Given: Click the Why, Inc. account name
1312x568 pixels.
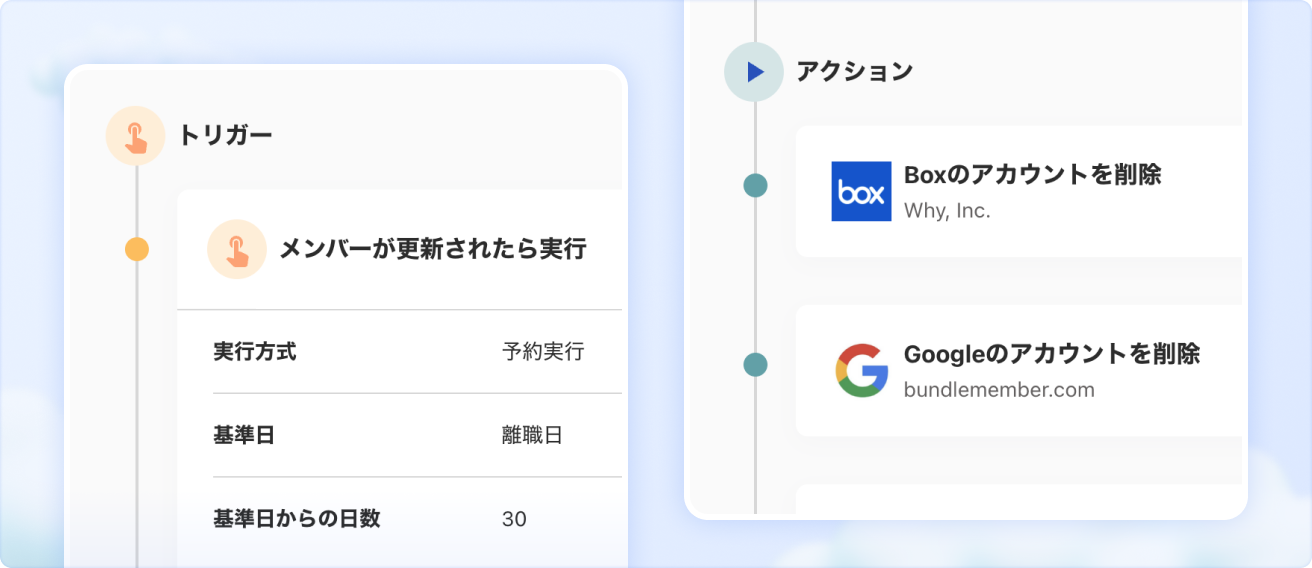Looking at the screenshot, I should point(947,211).
